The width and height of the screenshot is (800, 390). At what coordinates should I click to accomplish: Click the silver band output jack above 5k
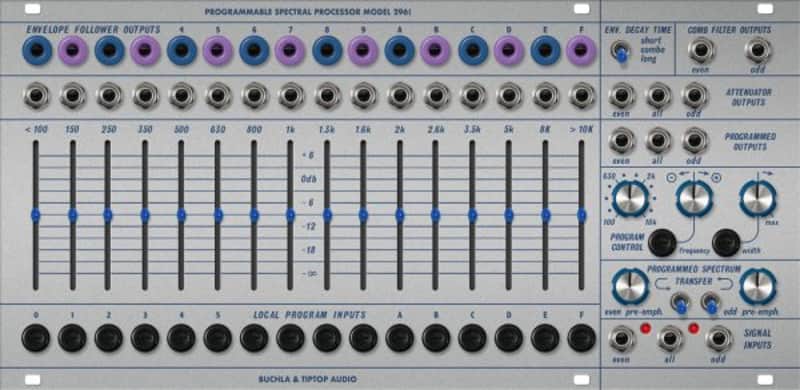pyautogui.click(x=509, y=95)
